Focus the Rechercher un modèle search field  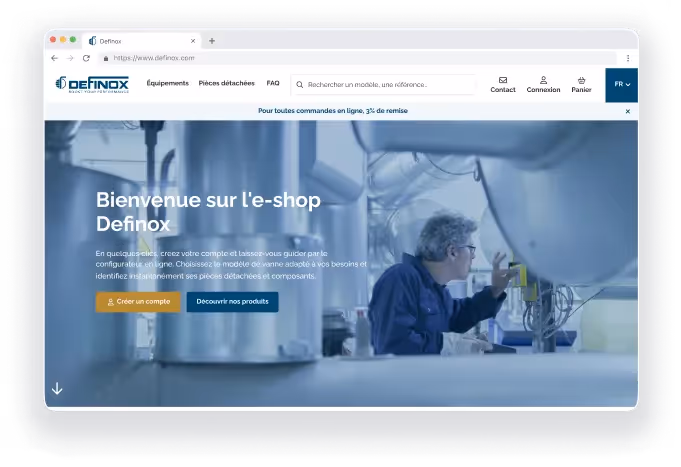coord(383,85)
